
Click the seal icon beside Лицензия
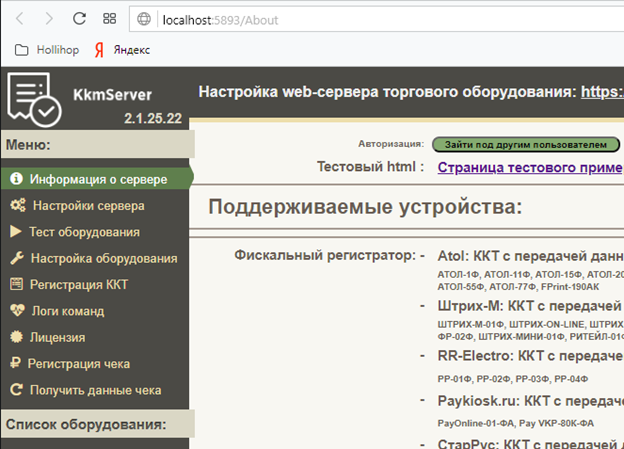[16, 337]
